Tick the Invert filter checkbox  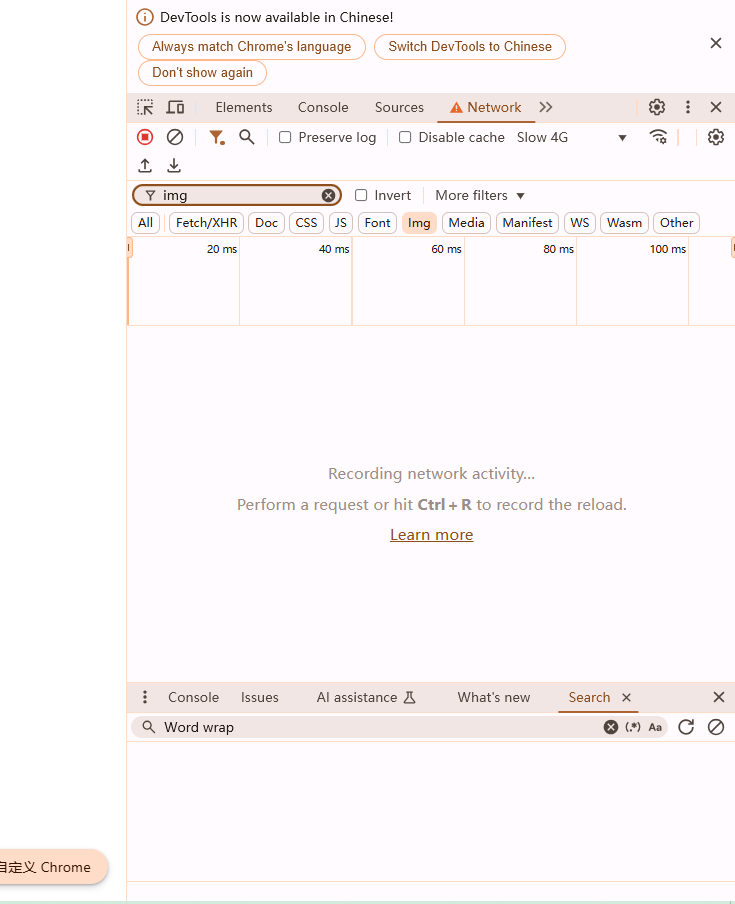(361, 195)
